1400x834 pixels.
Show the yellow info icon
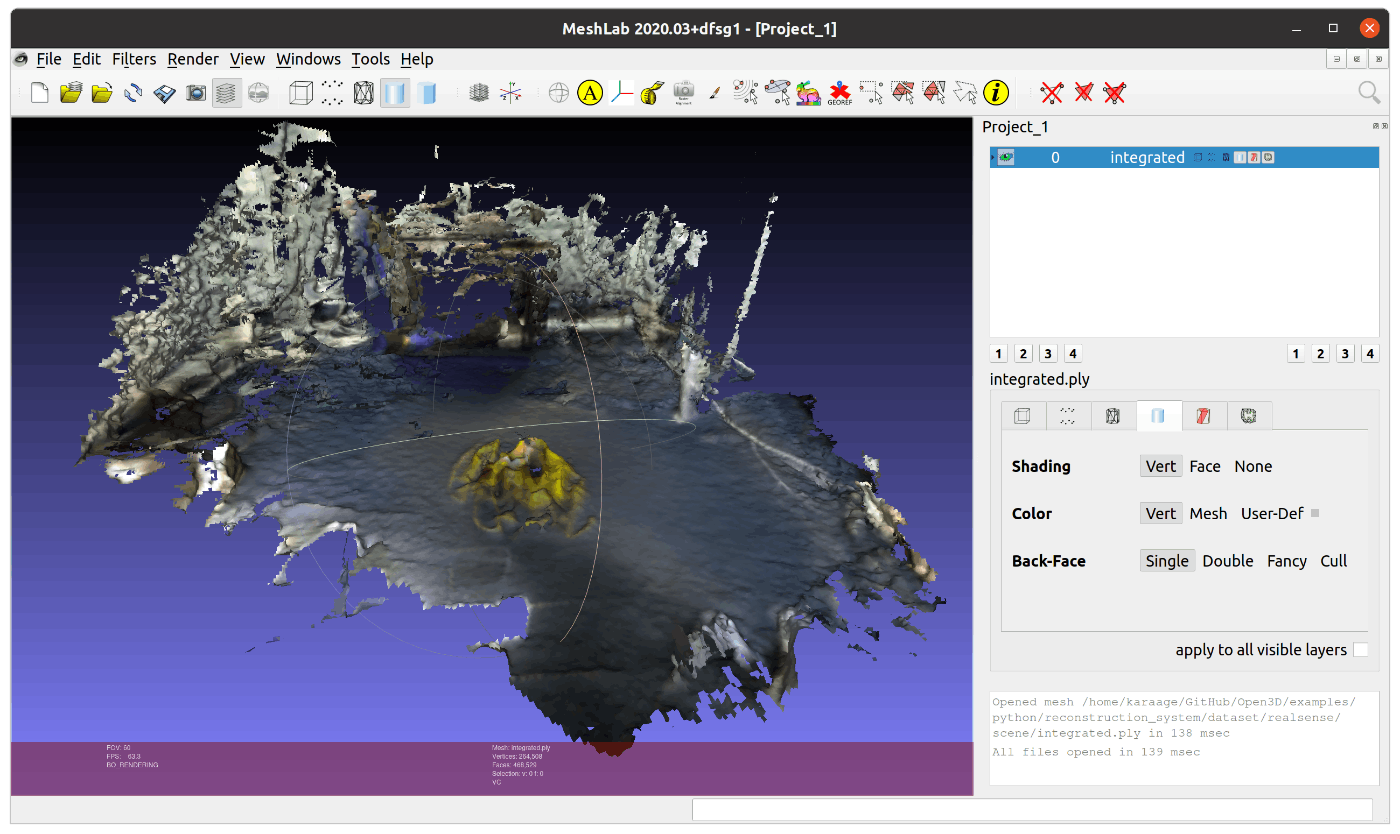[995, 93]
